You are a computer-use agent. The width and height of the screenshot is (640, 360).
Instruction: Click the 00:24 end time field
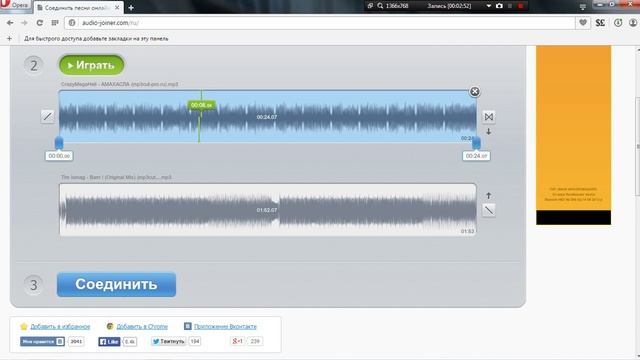click(x=476, y=156)
